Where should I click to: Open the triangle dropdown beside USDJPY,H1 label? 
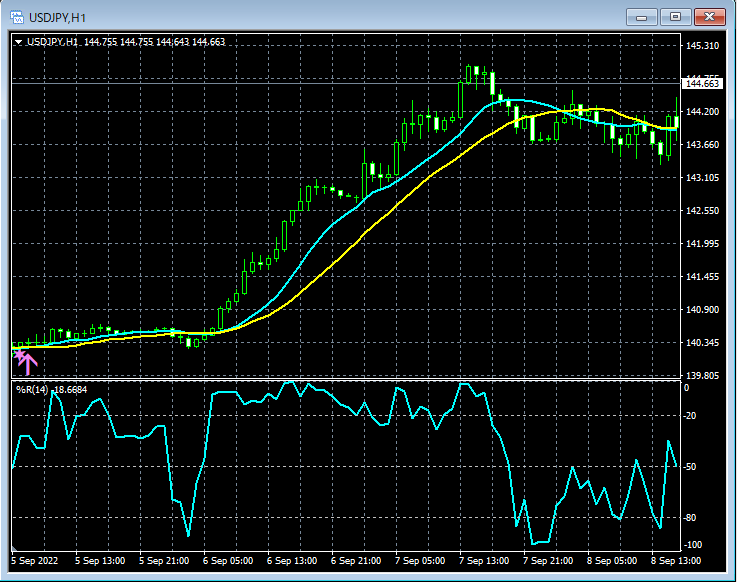[x=18, y=42]
